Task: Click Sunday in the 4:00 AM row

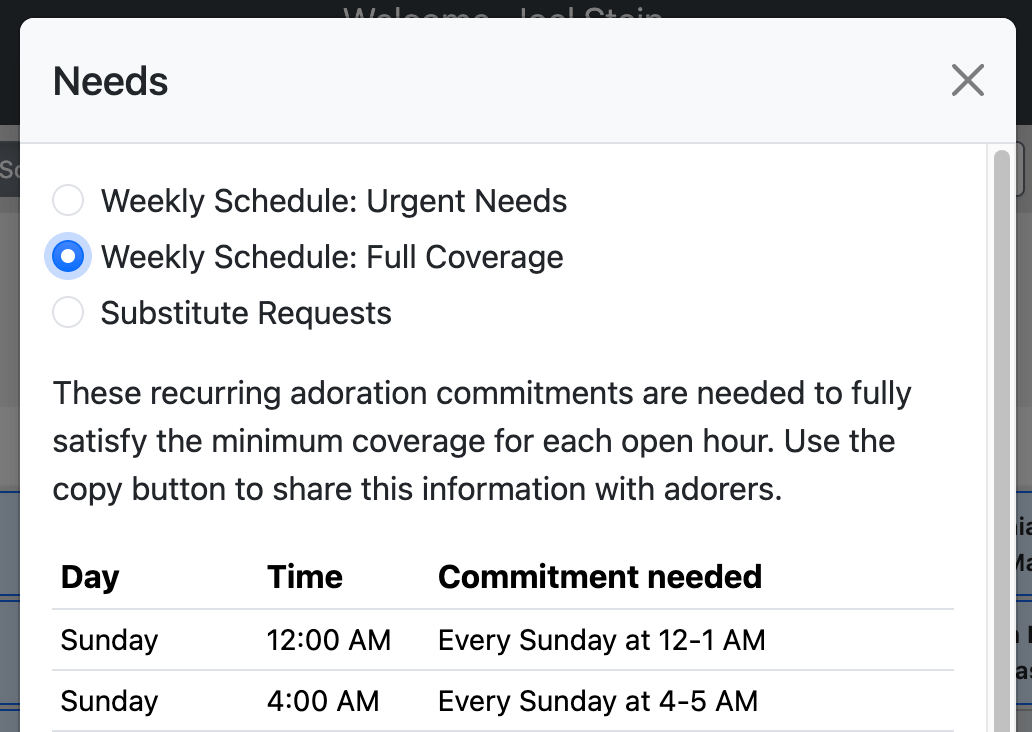Action: (x=110, y=701)
